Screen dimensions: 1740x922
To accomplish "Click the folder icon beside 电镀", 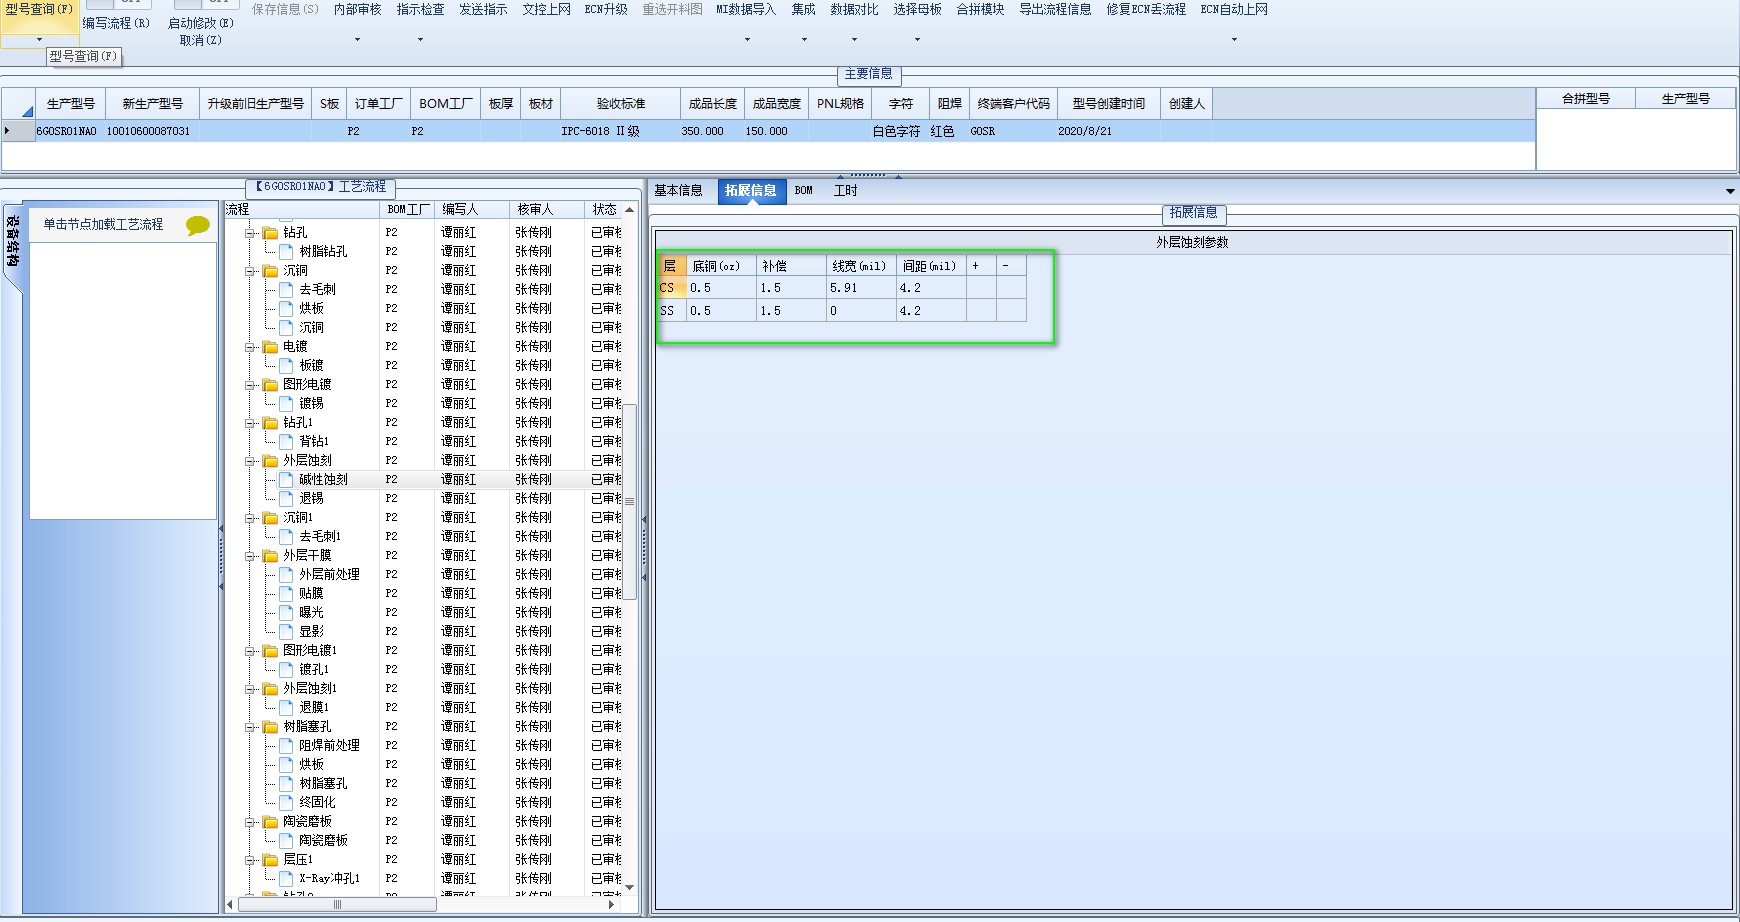I will click(270, 347).
